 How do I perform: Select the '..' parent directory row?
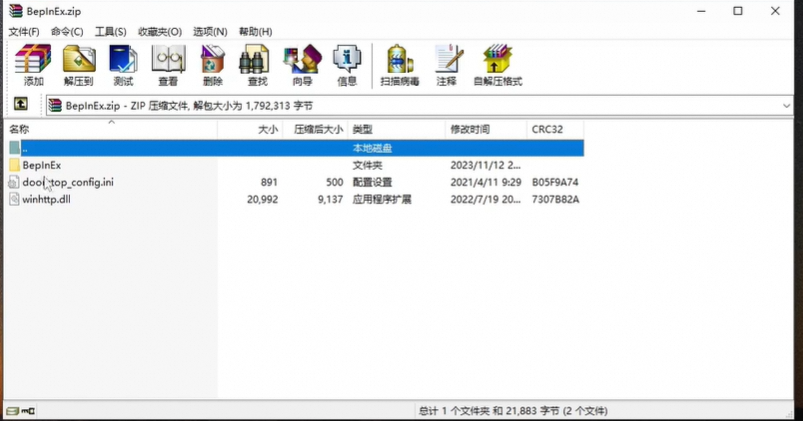click(296, 148)
